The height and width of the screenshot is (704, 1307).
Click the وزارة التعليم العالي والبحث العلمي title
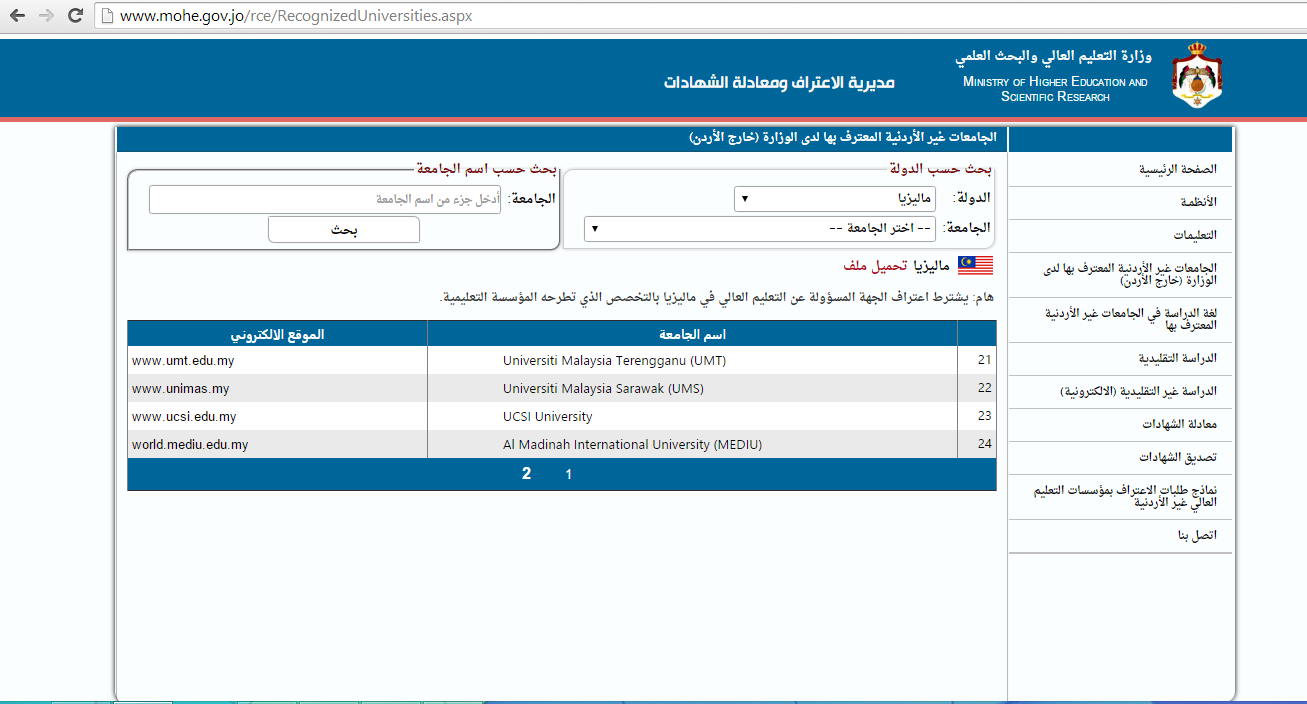coord(1053,56)
